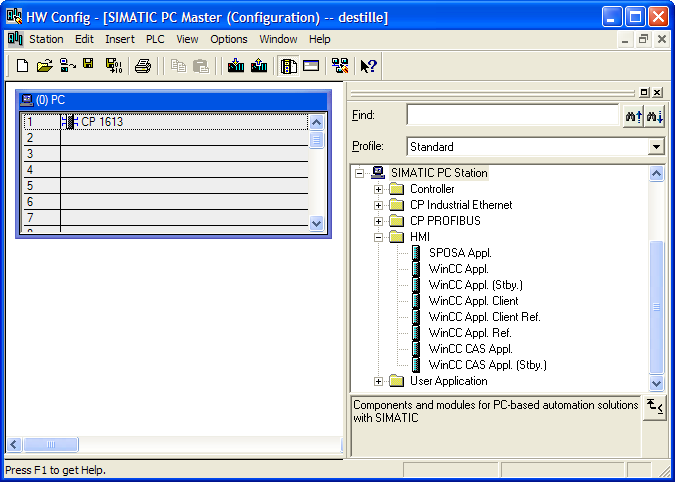Click the Controller folder icon
Viewport: 675px width, 482px height.
coord(396,189)
